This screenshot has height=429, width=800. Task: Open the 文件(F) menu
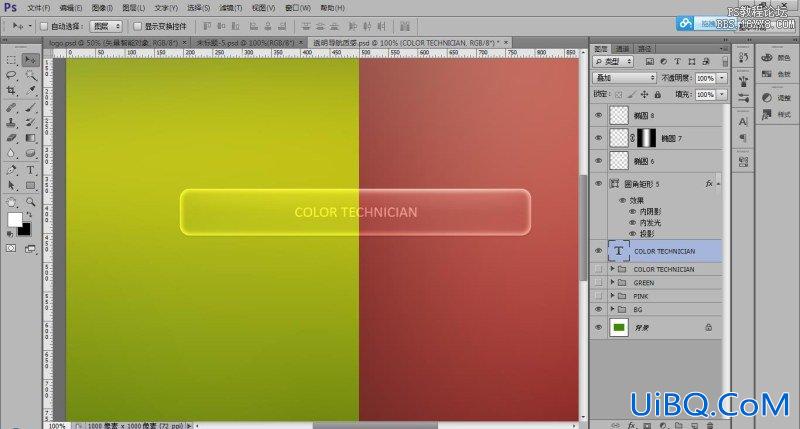(x=39, y=8)
